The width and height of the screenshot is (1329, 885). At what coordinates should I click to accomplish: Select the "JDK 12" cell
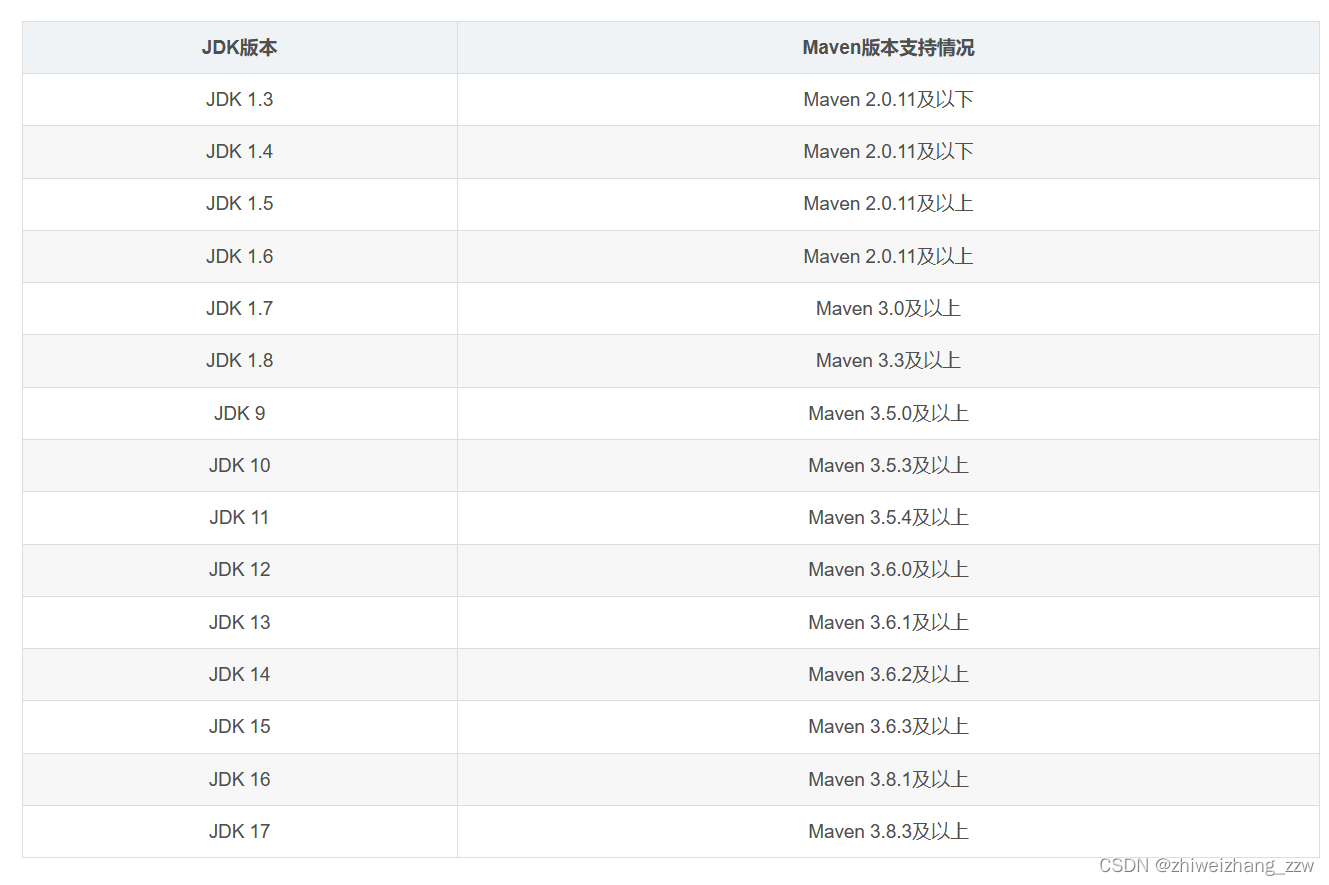point(240,570)
